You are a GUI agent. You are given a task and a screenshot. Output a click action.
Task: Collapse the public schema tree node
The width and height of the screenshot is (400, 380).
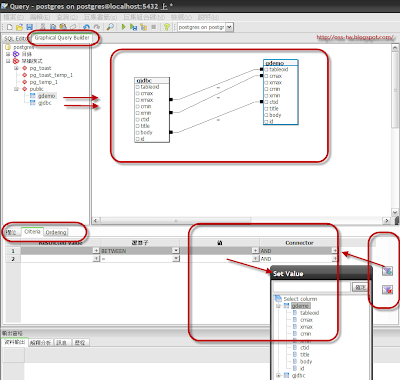pos(16,89)
